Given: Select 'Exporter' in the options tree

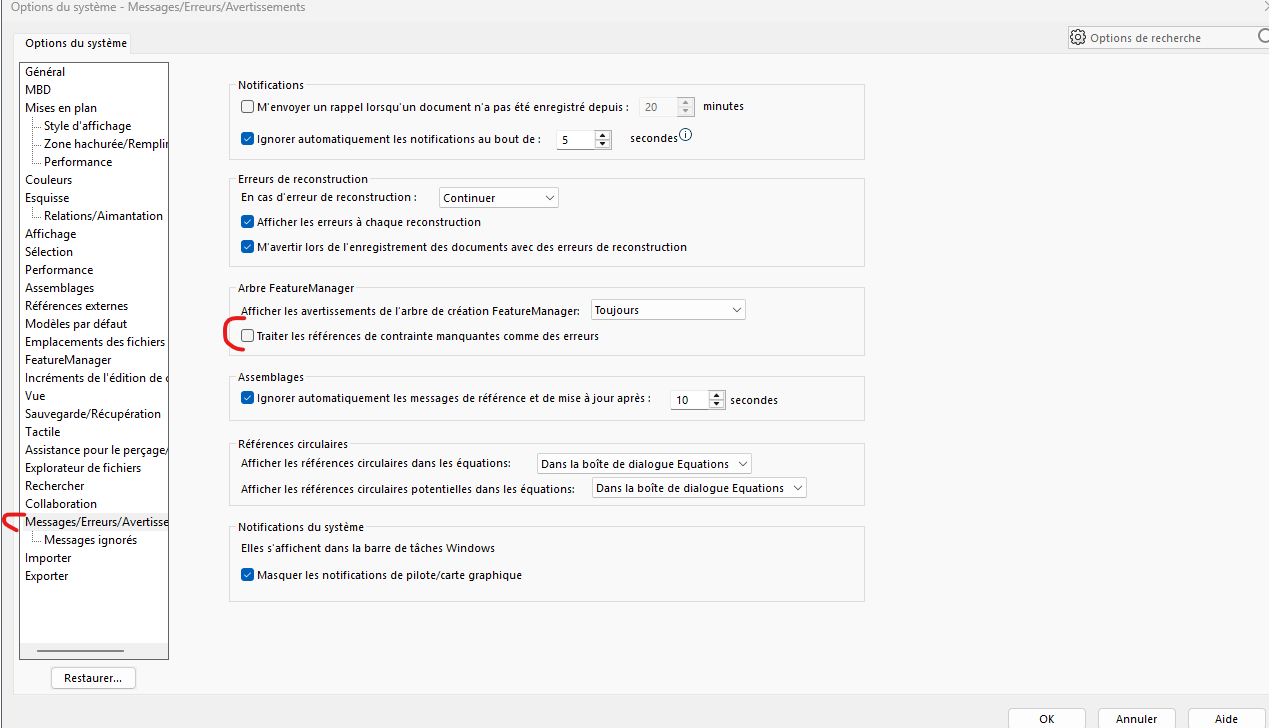Looking at the screenshot, I should coord(47,576).
